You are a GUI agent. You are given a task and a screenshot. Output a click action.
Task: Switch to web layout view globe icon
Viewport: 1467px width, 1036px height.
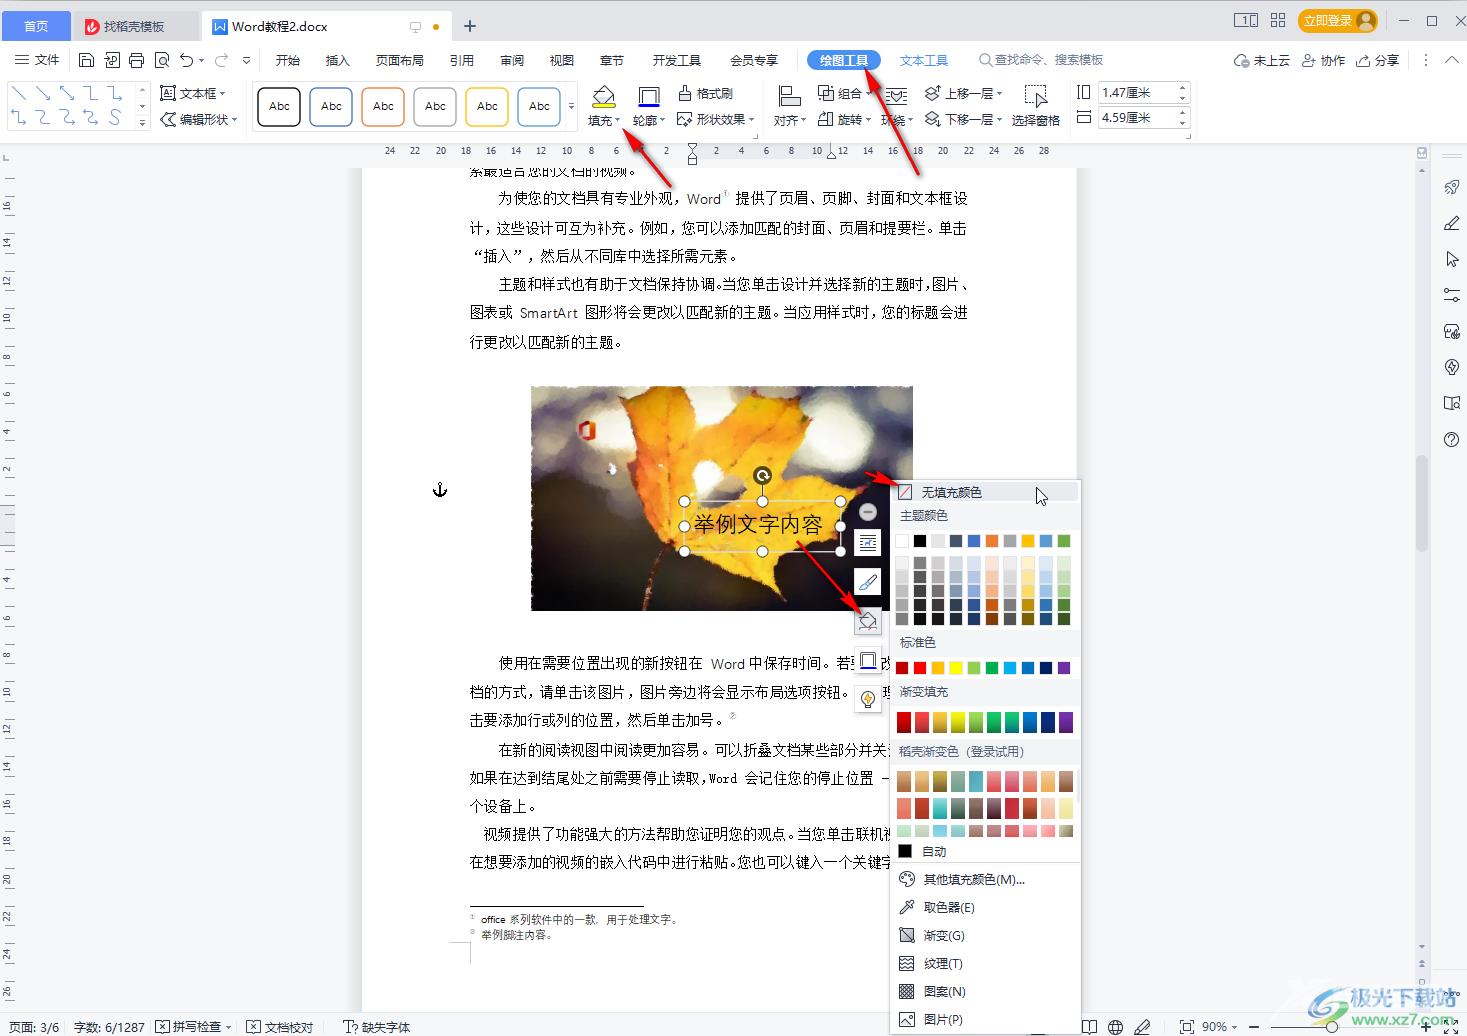pyautogui.click(x=1114, y=1027)
